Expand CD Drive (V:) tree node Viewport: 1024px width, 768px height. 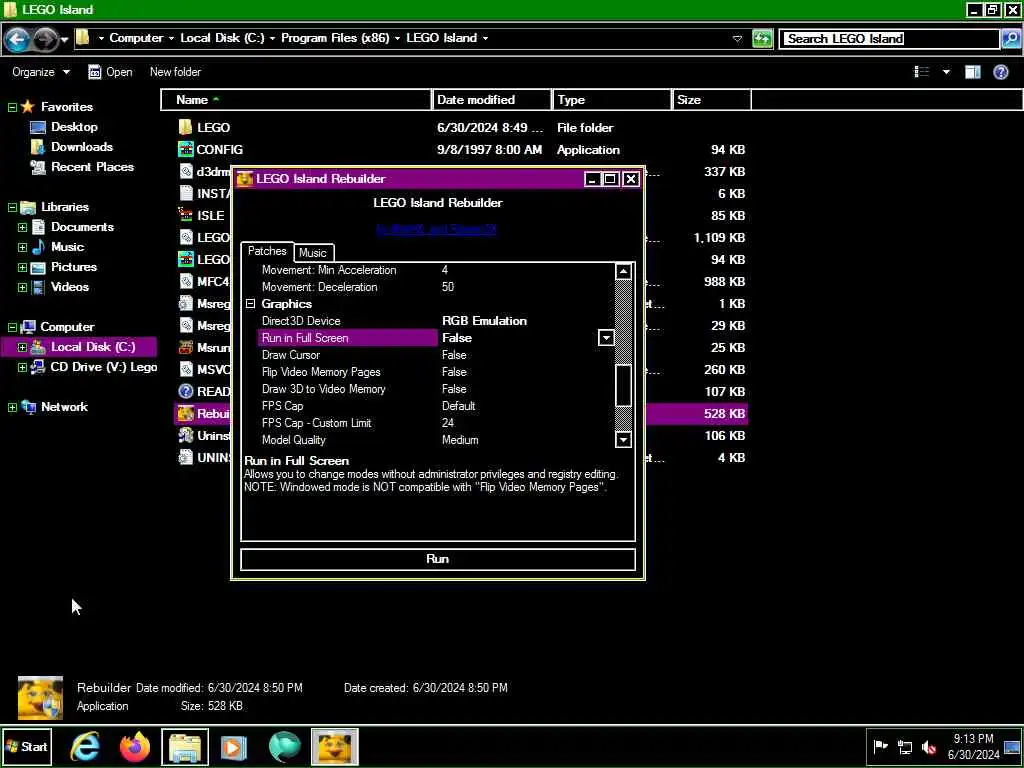click(22, 368)
